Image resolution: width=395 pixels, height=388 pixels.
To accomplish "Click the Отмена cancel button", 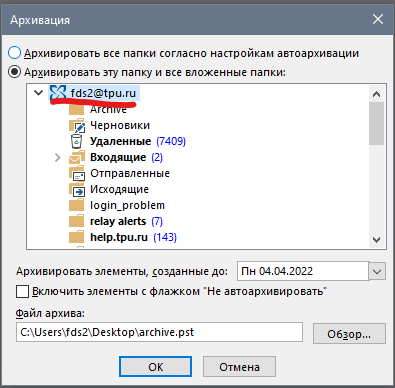I will point(239,367).
